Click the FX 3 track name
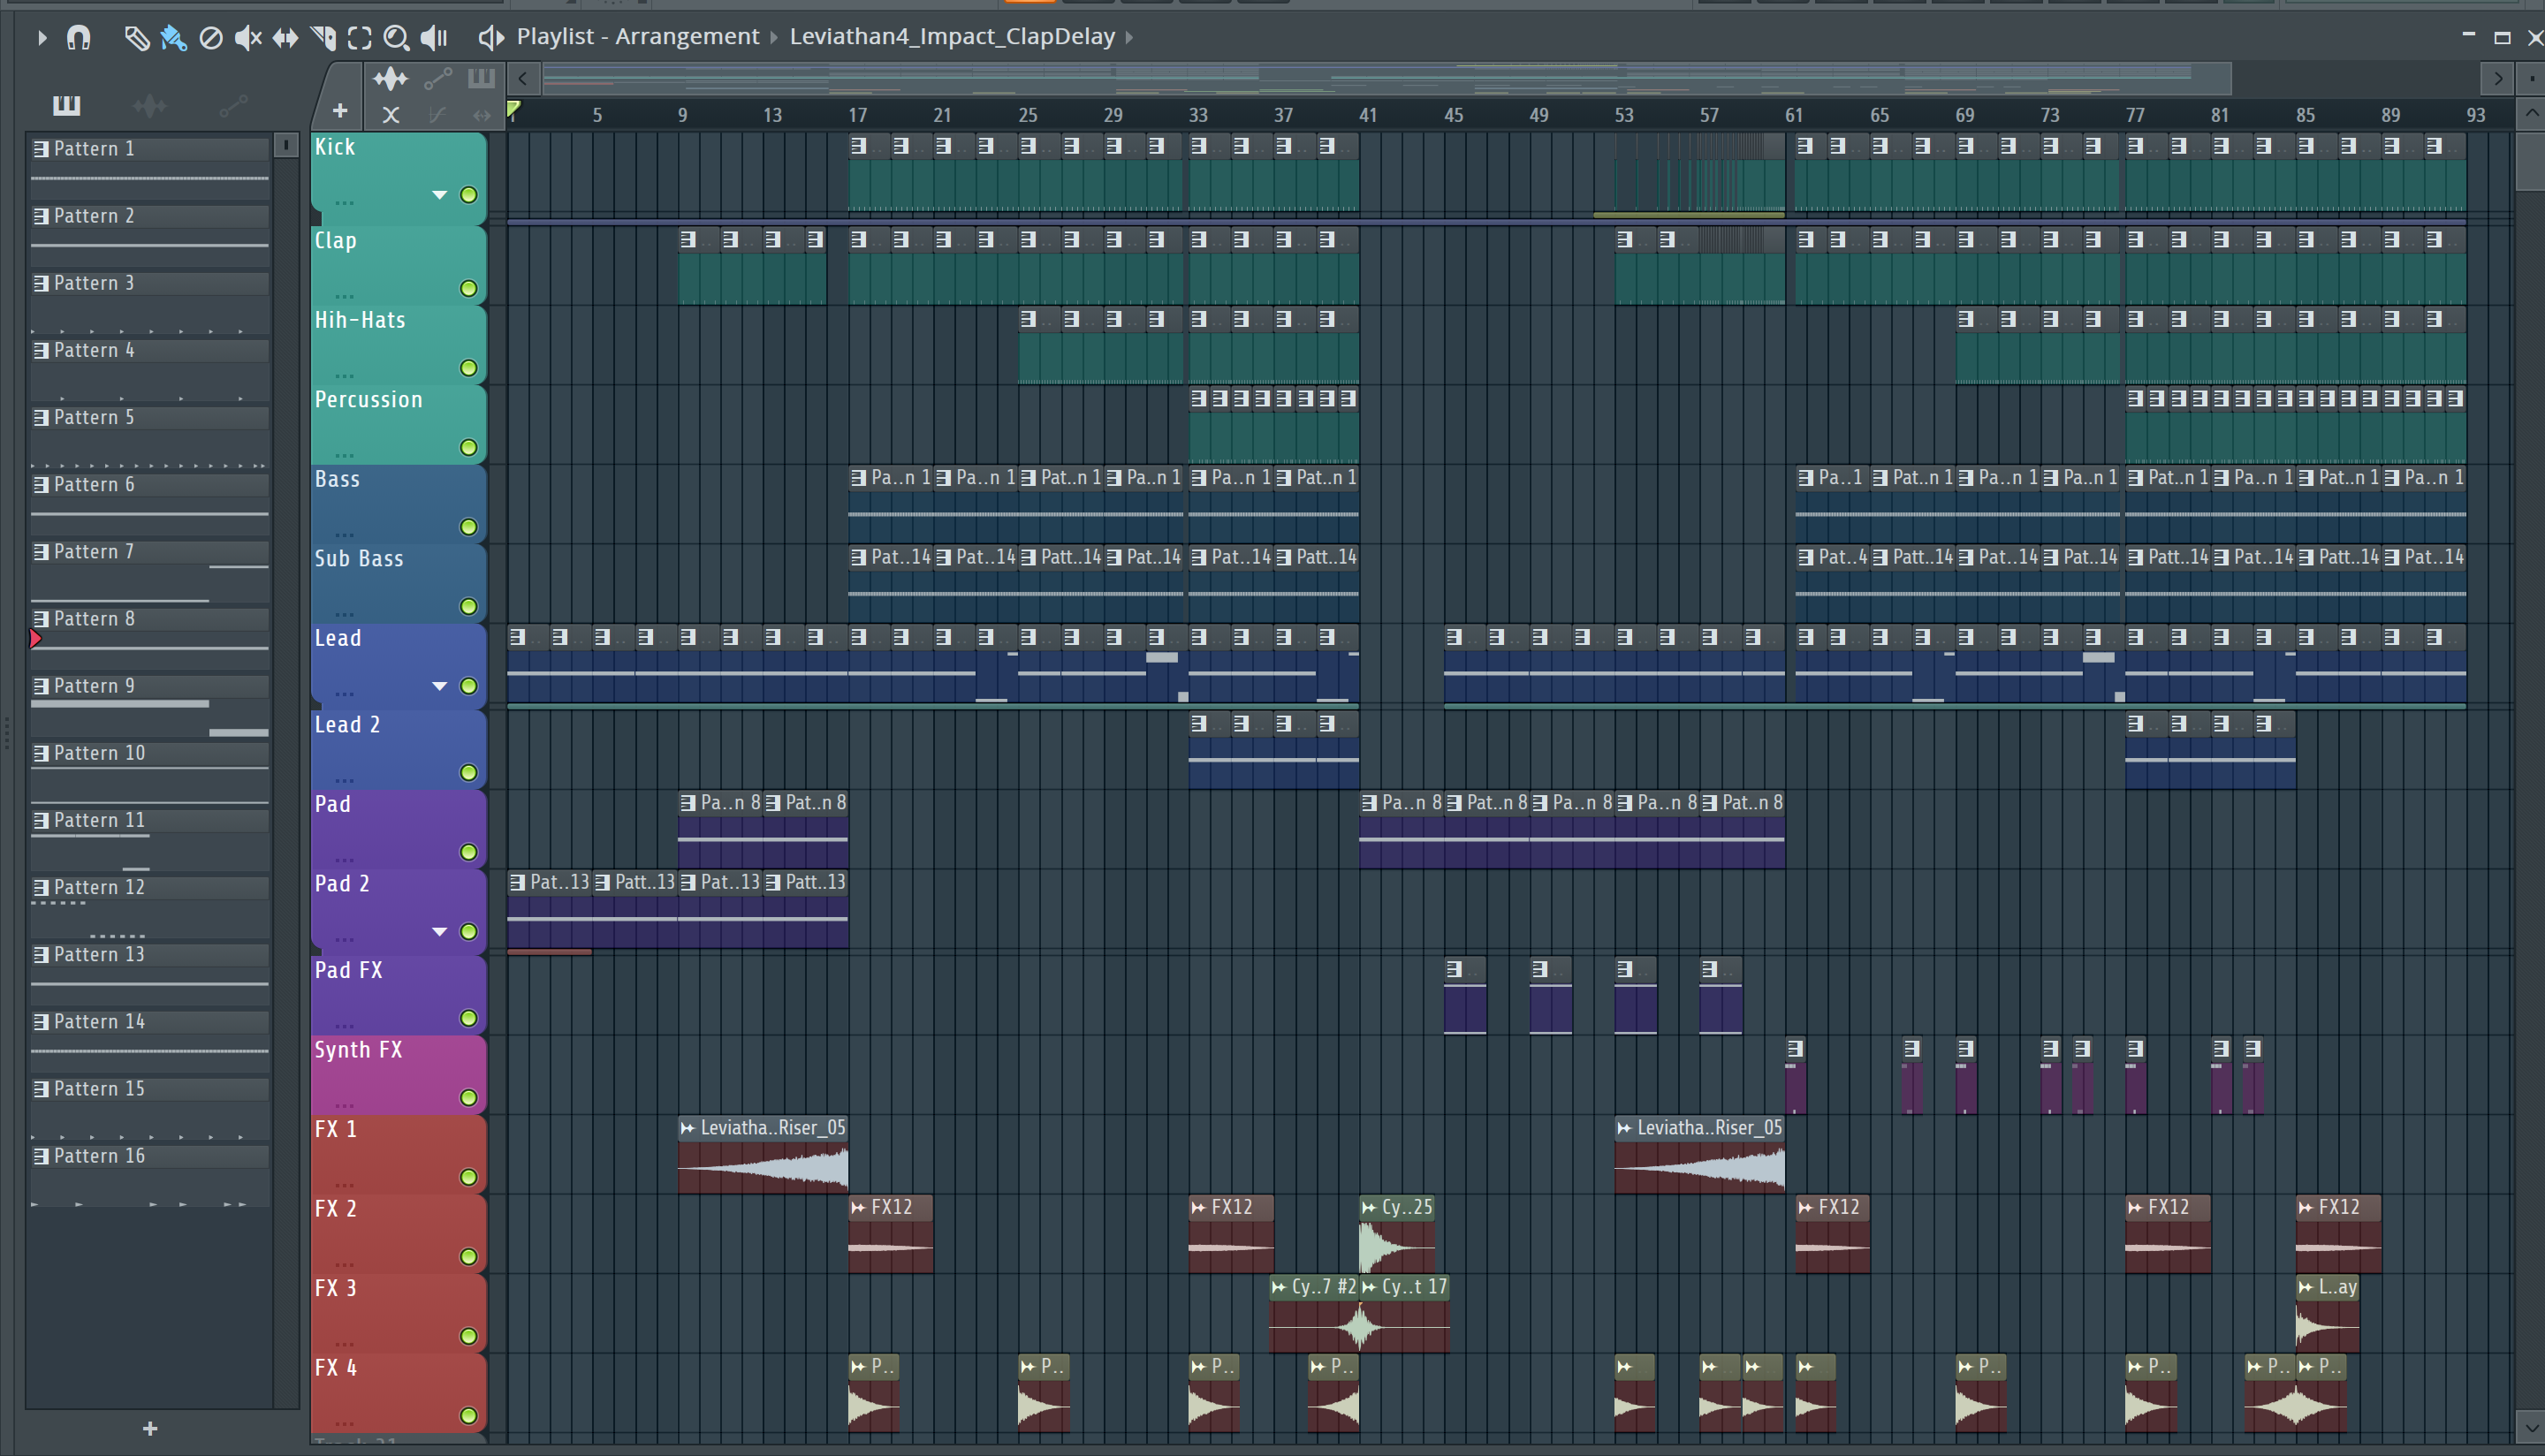 pyautogui.click(x=335, y=1288)
